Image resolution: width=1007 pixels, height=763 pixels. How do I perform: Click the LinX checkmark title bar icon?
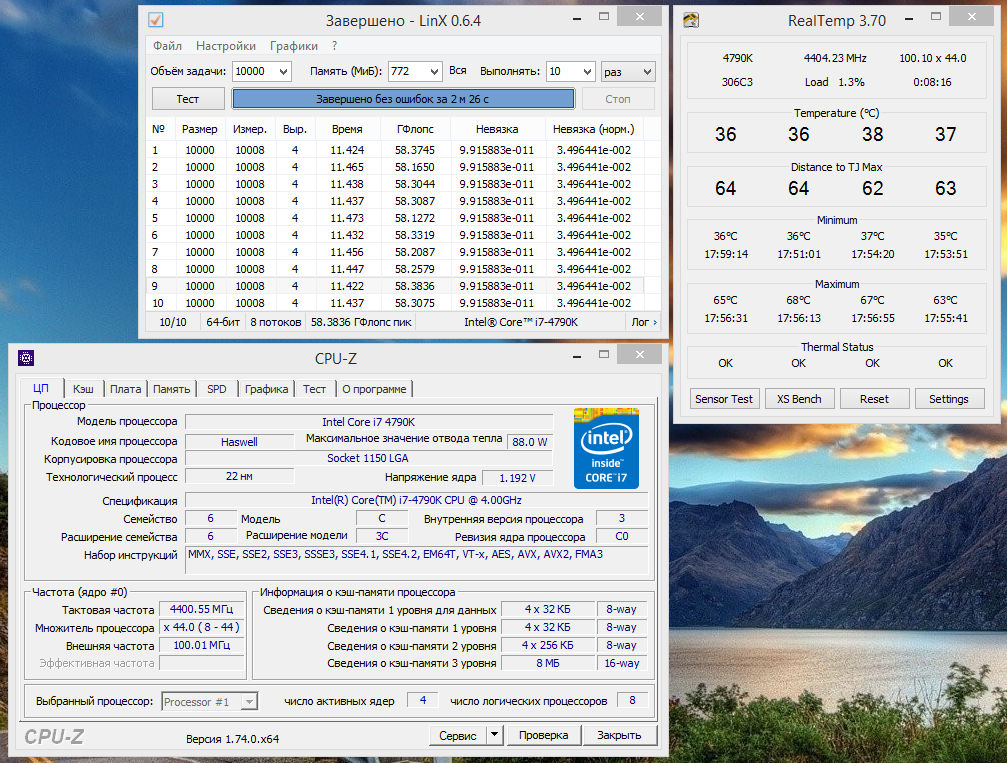[155, 20]
